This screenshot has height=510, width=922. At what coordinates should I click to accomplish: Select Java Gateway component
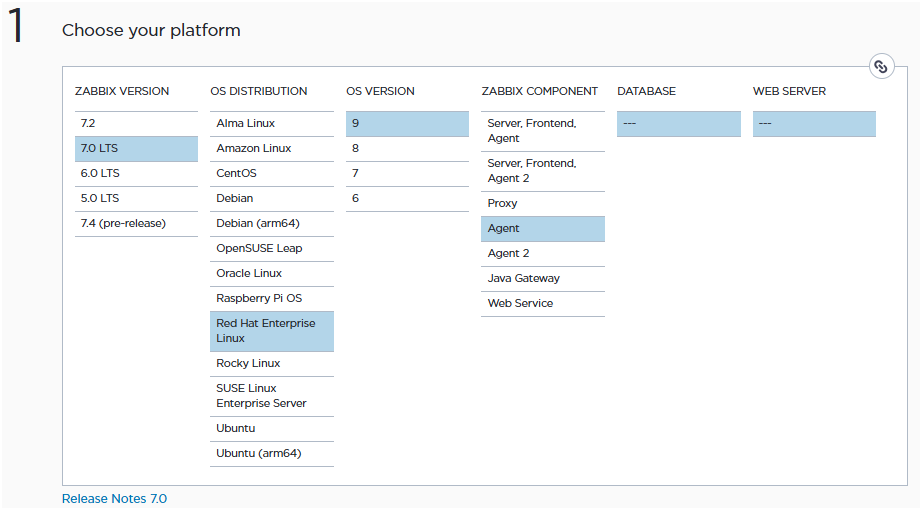click(542, 278)
